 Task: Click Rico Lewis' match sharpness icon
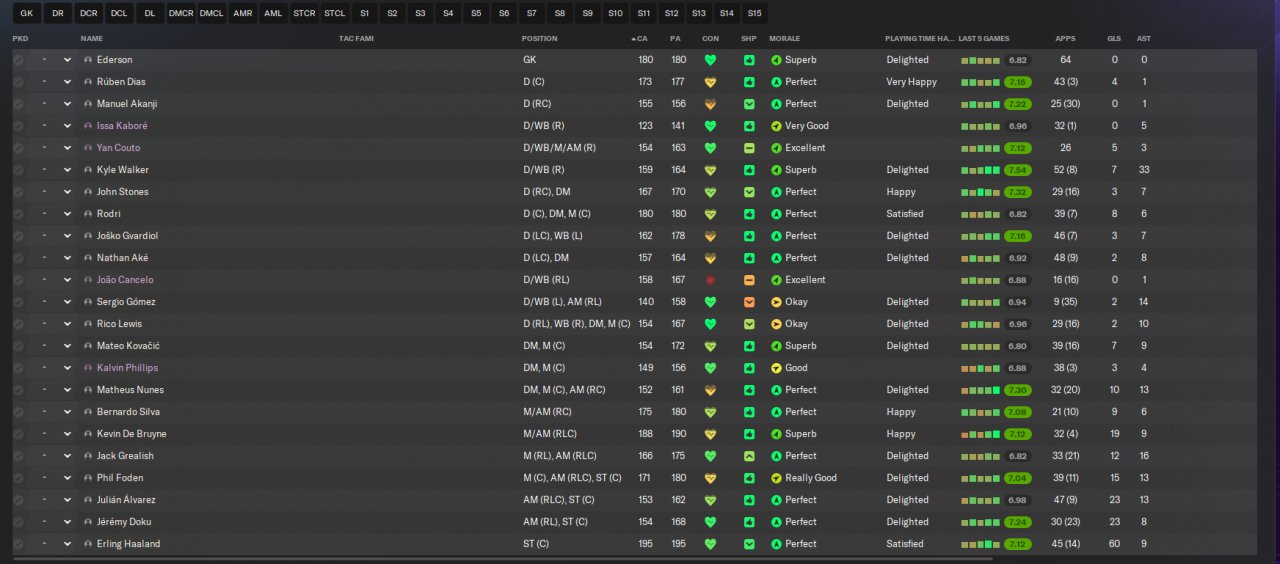pyautogui.click(x=749, y=324)
